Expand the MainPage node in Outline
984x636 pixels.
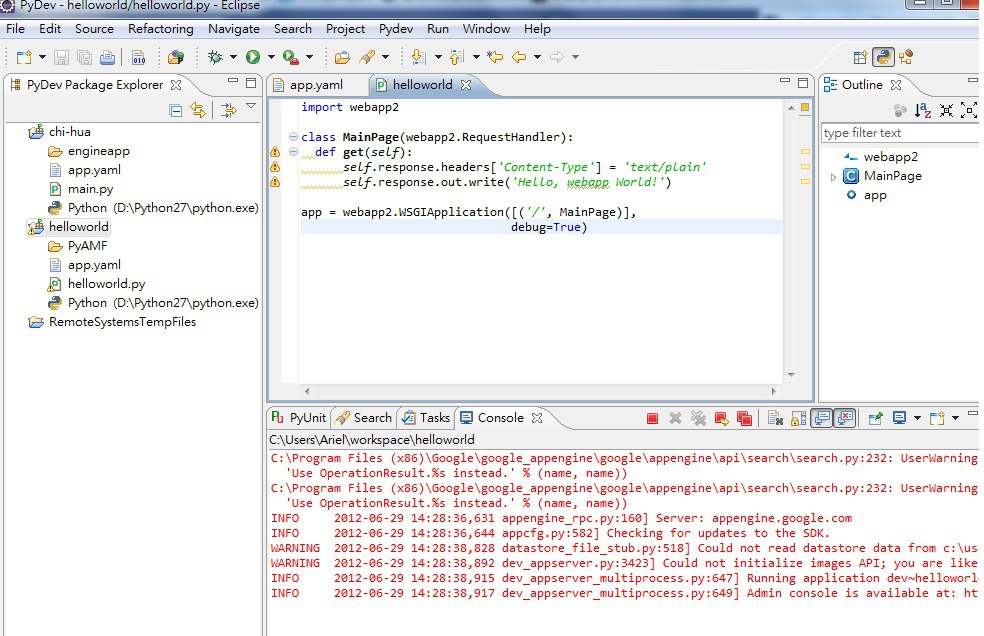click(x=834, y=177)
